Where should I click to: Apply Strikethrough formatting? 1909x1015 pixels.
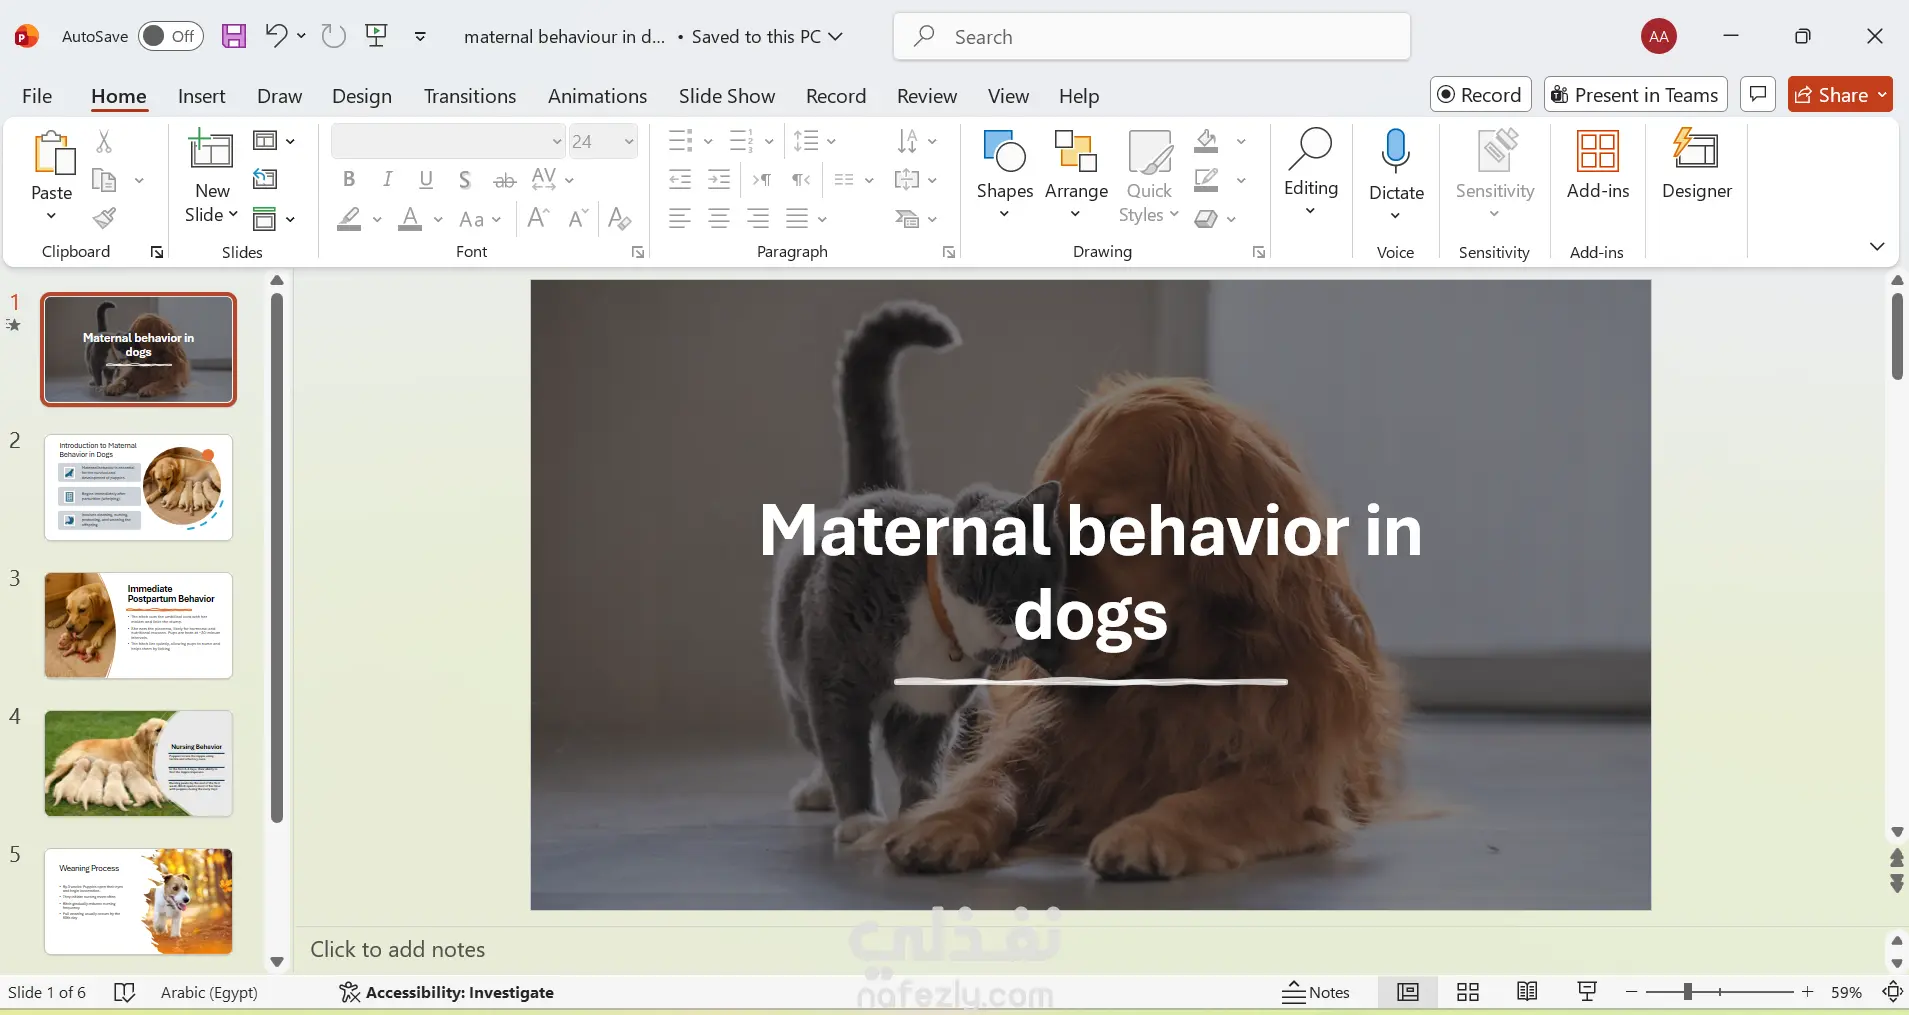(505, 180)
